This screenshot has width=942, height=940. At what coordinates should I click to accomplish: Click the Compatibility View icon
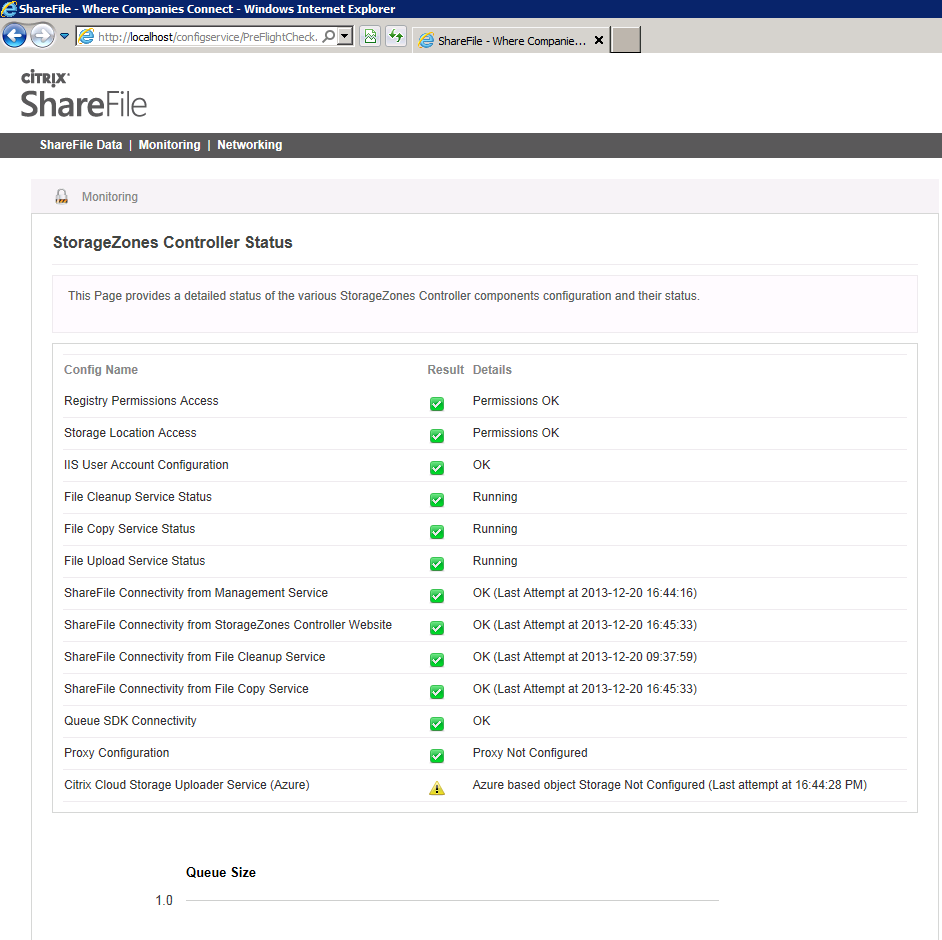pyautogui.click(x=370, y=37)
